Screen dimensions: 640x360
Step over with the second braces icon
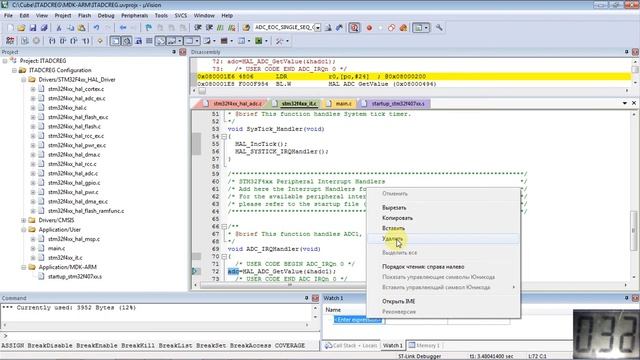pyautogui.click(x=63, y=41)
